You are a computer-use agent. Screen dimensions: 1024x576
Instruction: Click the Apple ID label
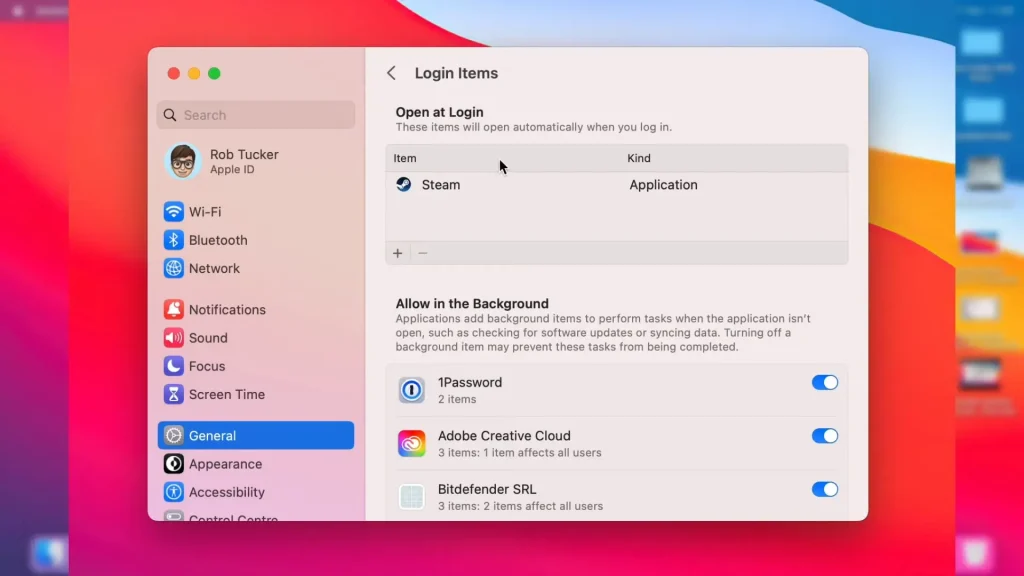[x=232, y=169]
